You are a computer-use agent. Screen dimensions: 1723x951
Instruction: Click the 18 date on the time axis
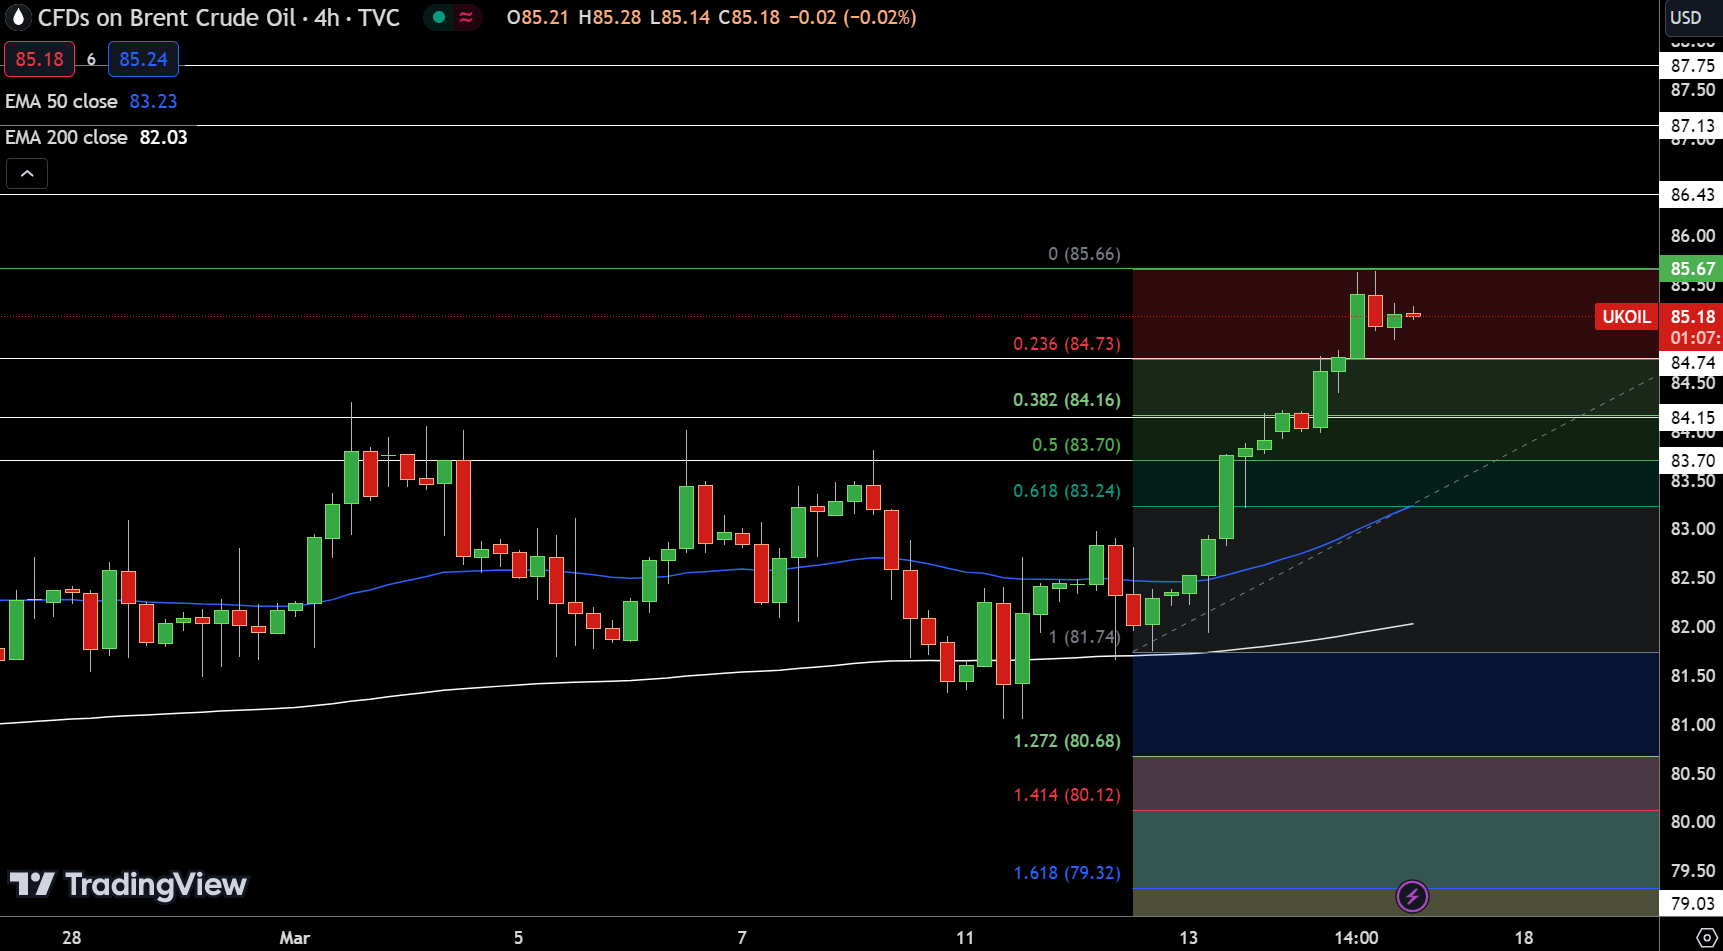[x=1524, y=938]
